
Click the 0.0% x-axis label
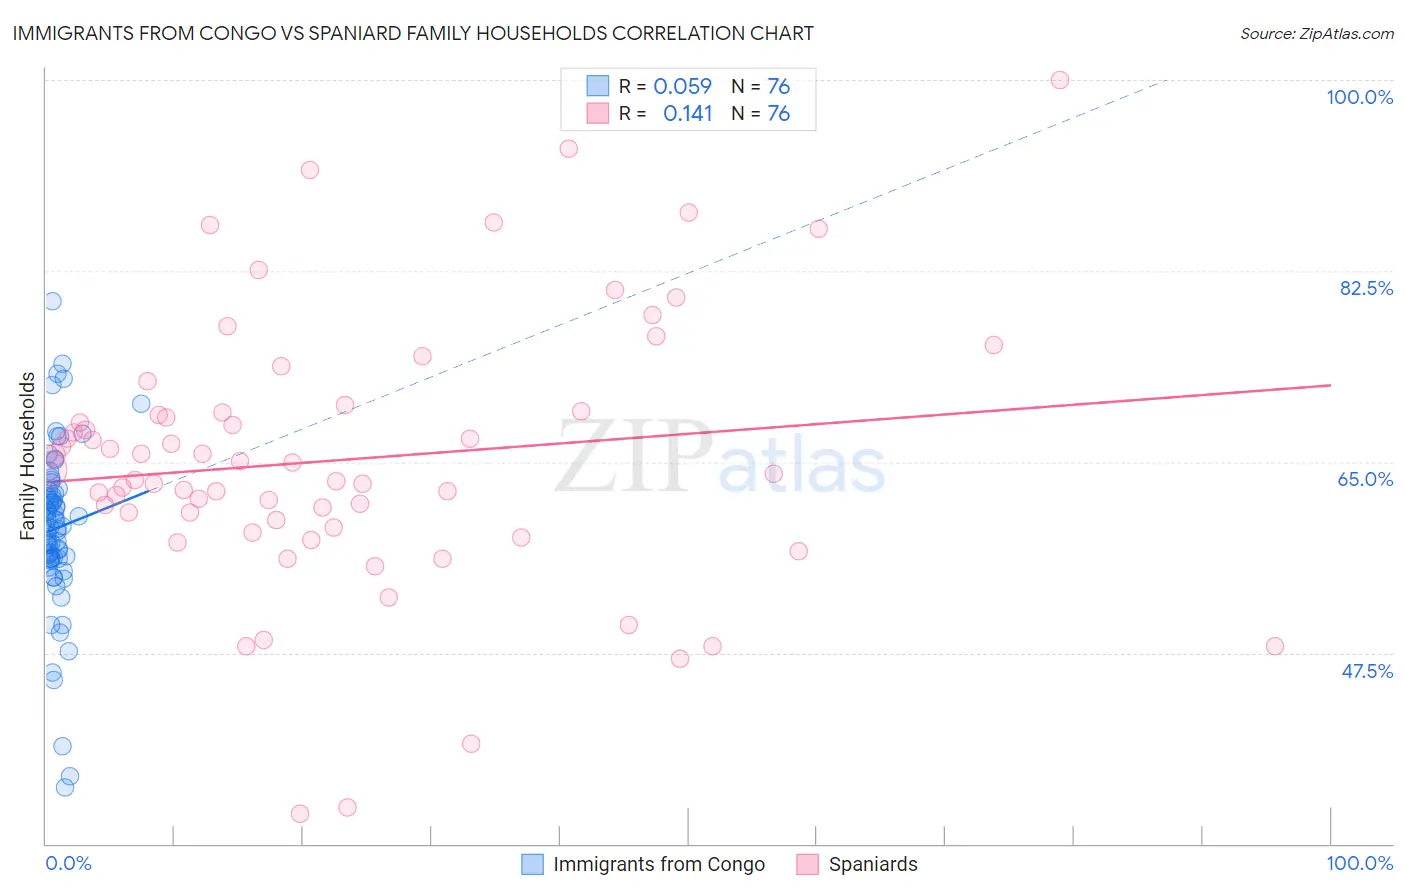click(68, 863)
